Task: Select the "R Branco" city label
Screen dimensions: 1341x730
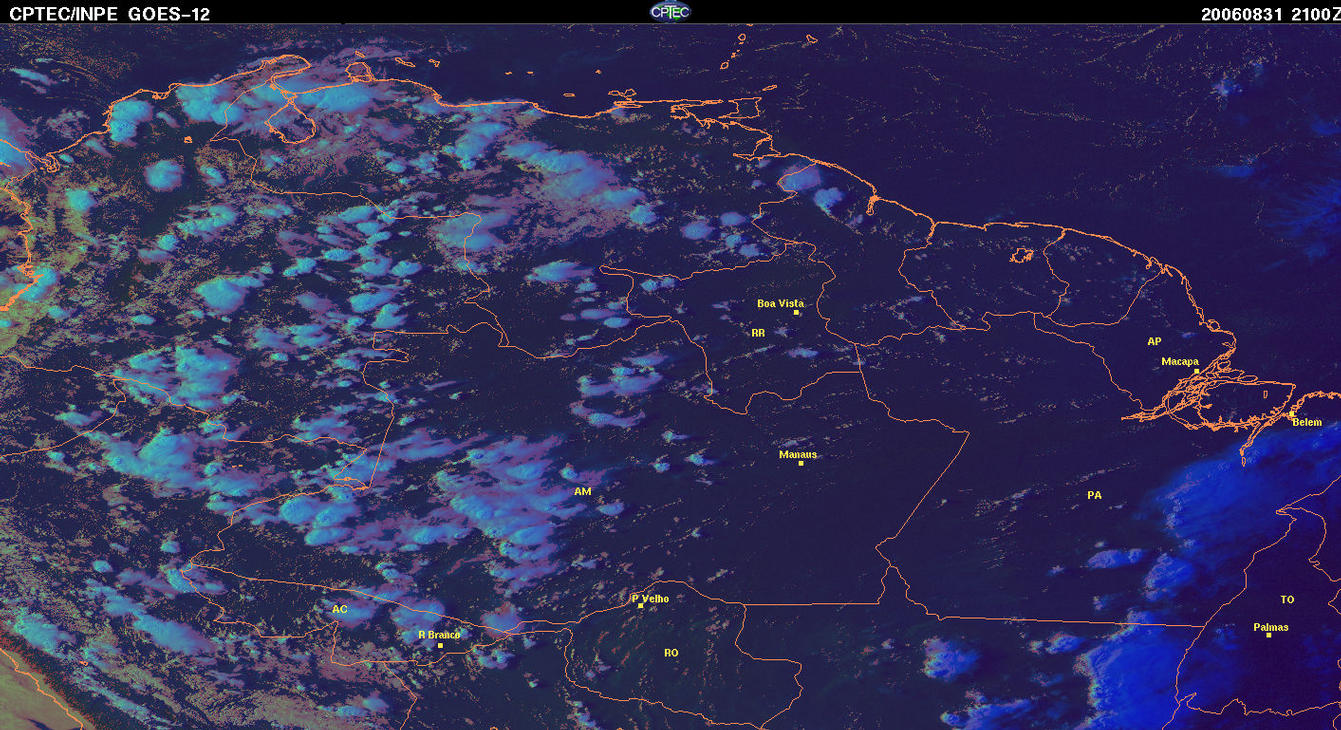Action: pyautogui.click(x=439, y=635)
